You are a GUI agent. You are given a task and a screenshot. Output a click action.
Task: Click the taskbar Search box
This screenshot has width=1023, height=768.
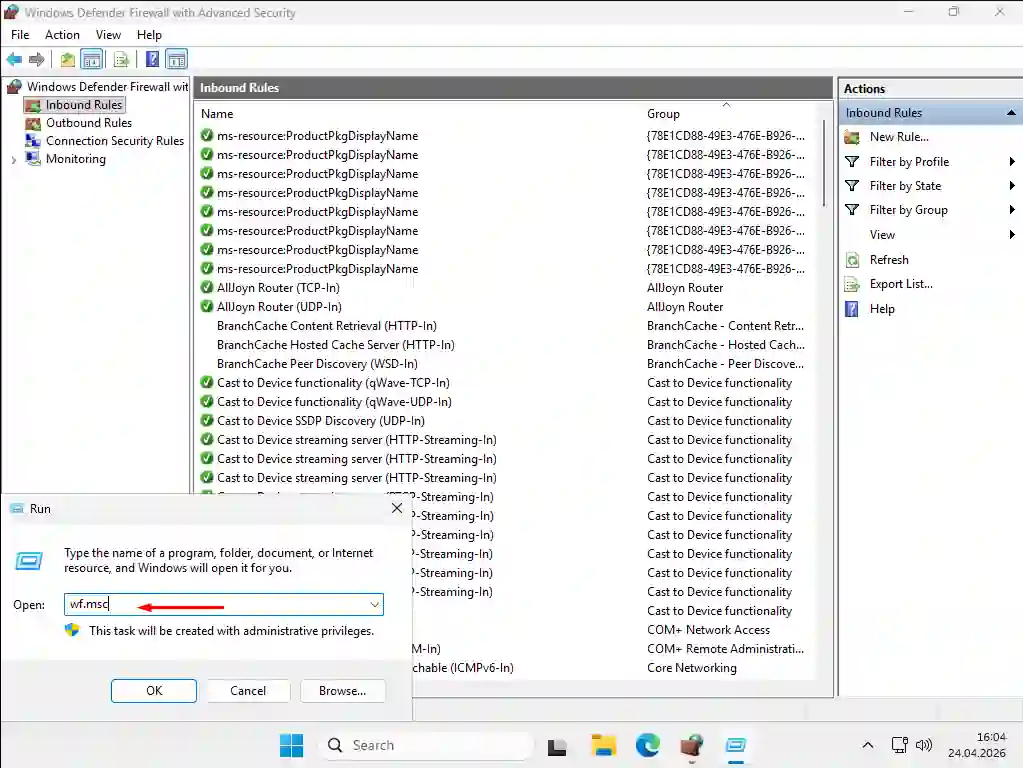(426, 745)
